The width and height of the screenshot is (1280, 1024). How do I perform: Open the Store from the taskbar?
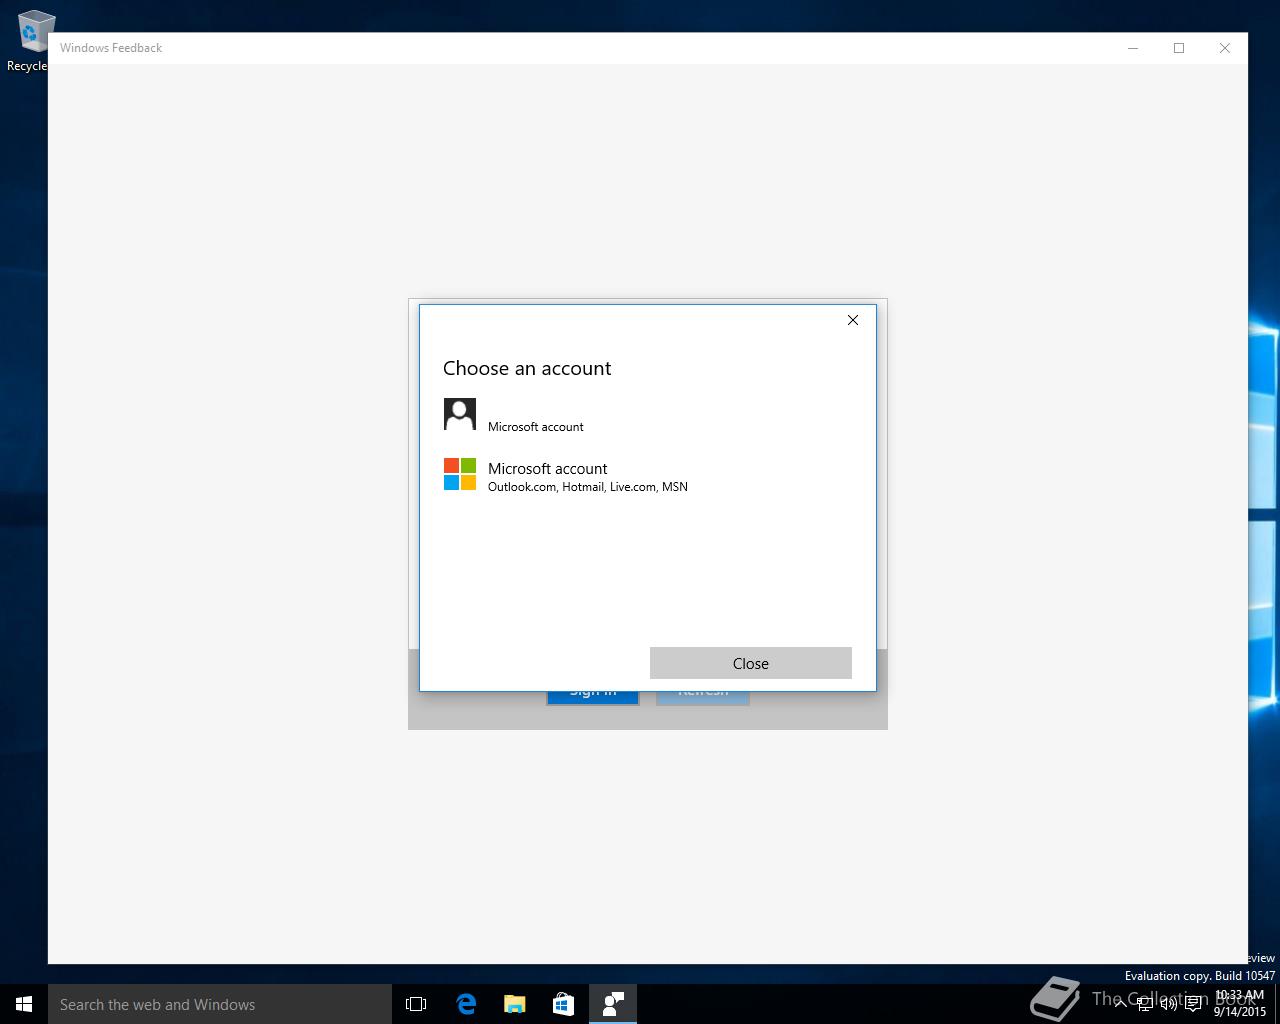point(564,1004)
